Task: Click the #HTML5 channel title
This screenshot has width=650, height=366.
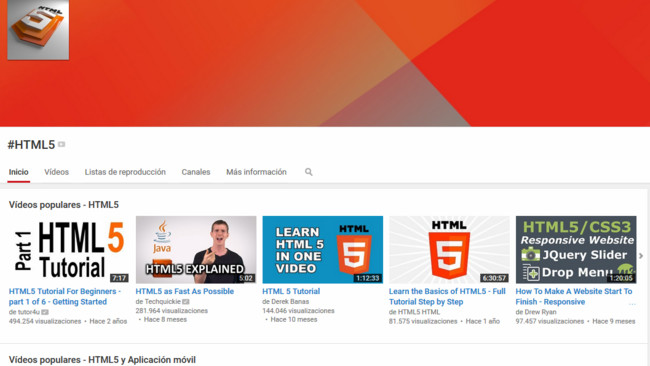Action: 32,145
